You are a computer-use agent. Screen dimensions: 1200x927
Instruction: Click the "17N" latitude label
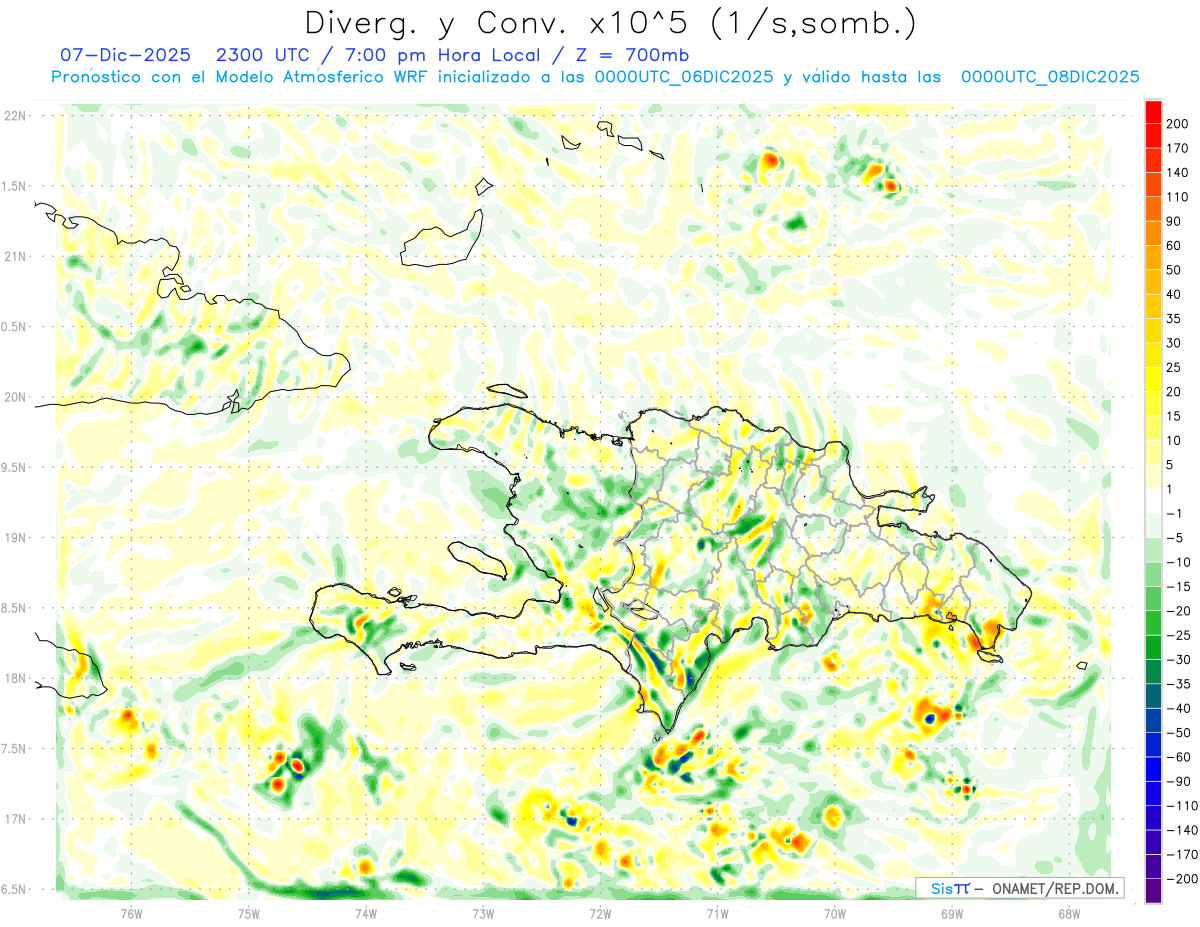(x=15, y=819)
